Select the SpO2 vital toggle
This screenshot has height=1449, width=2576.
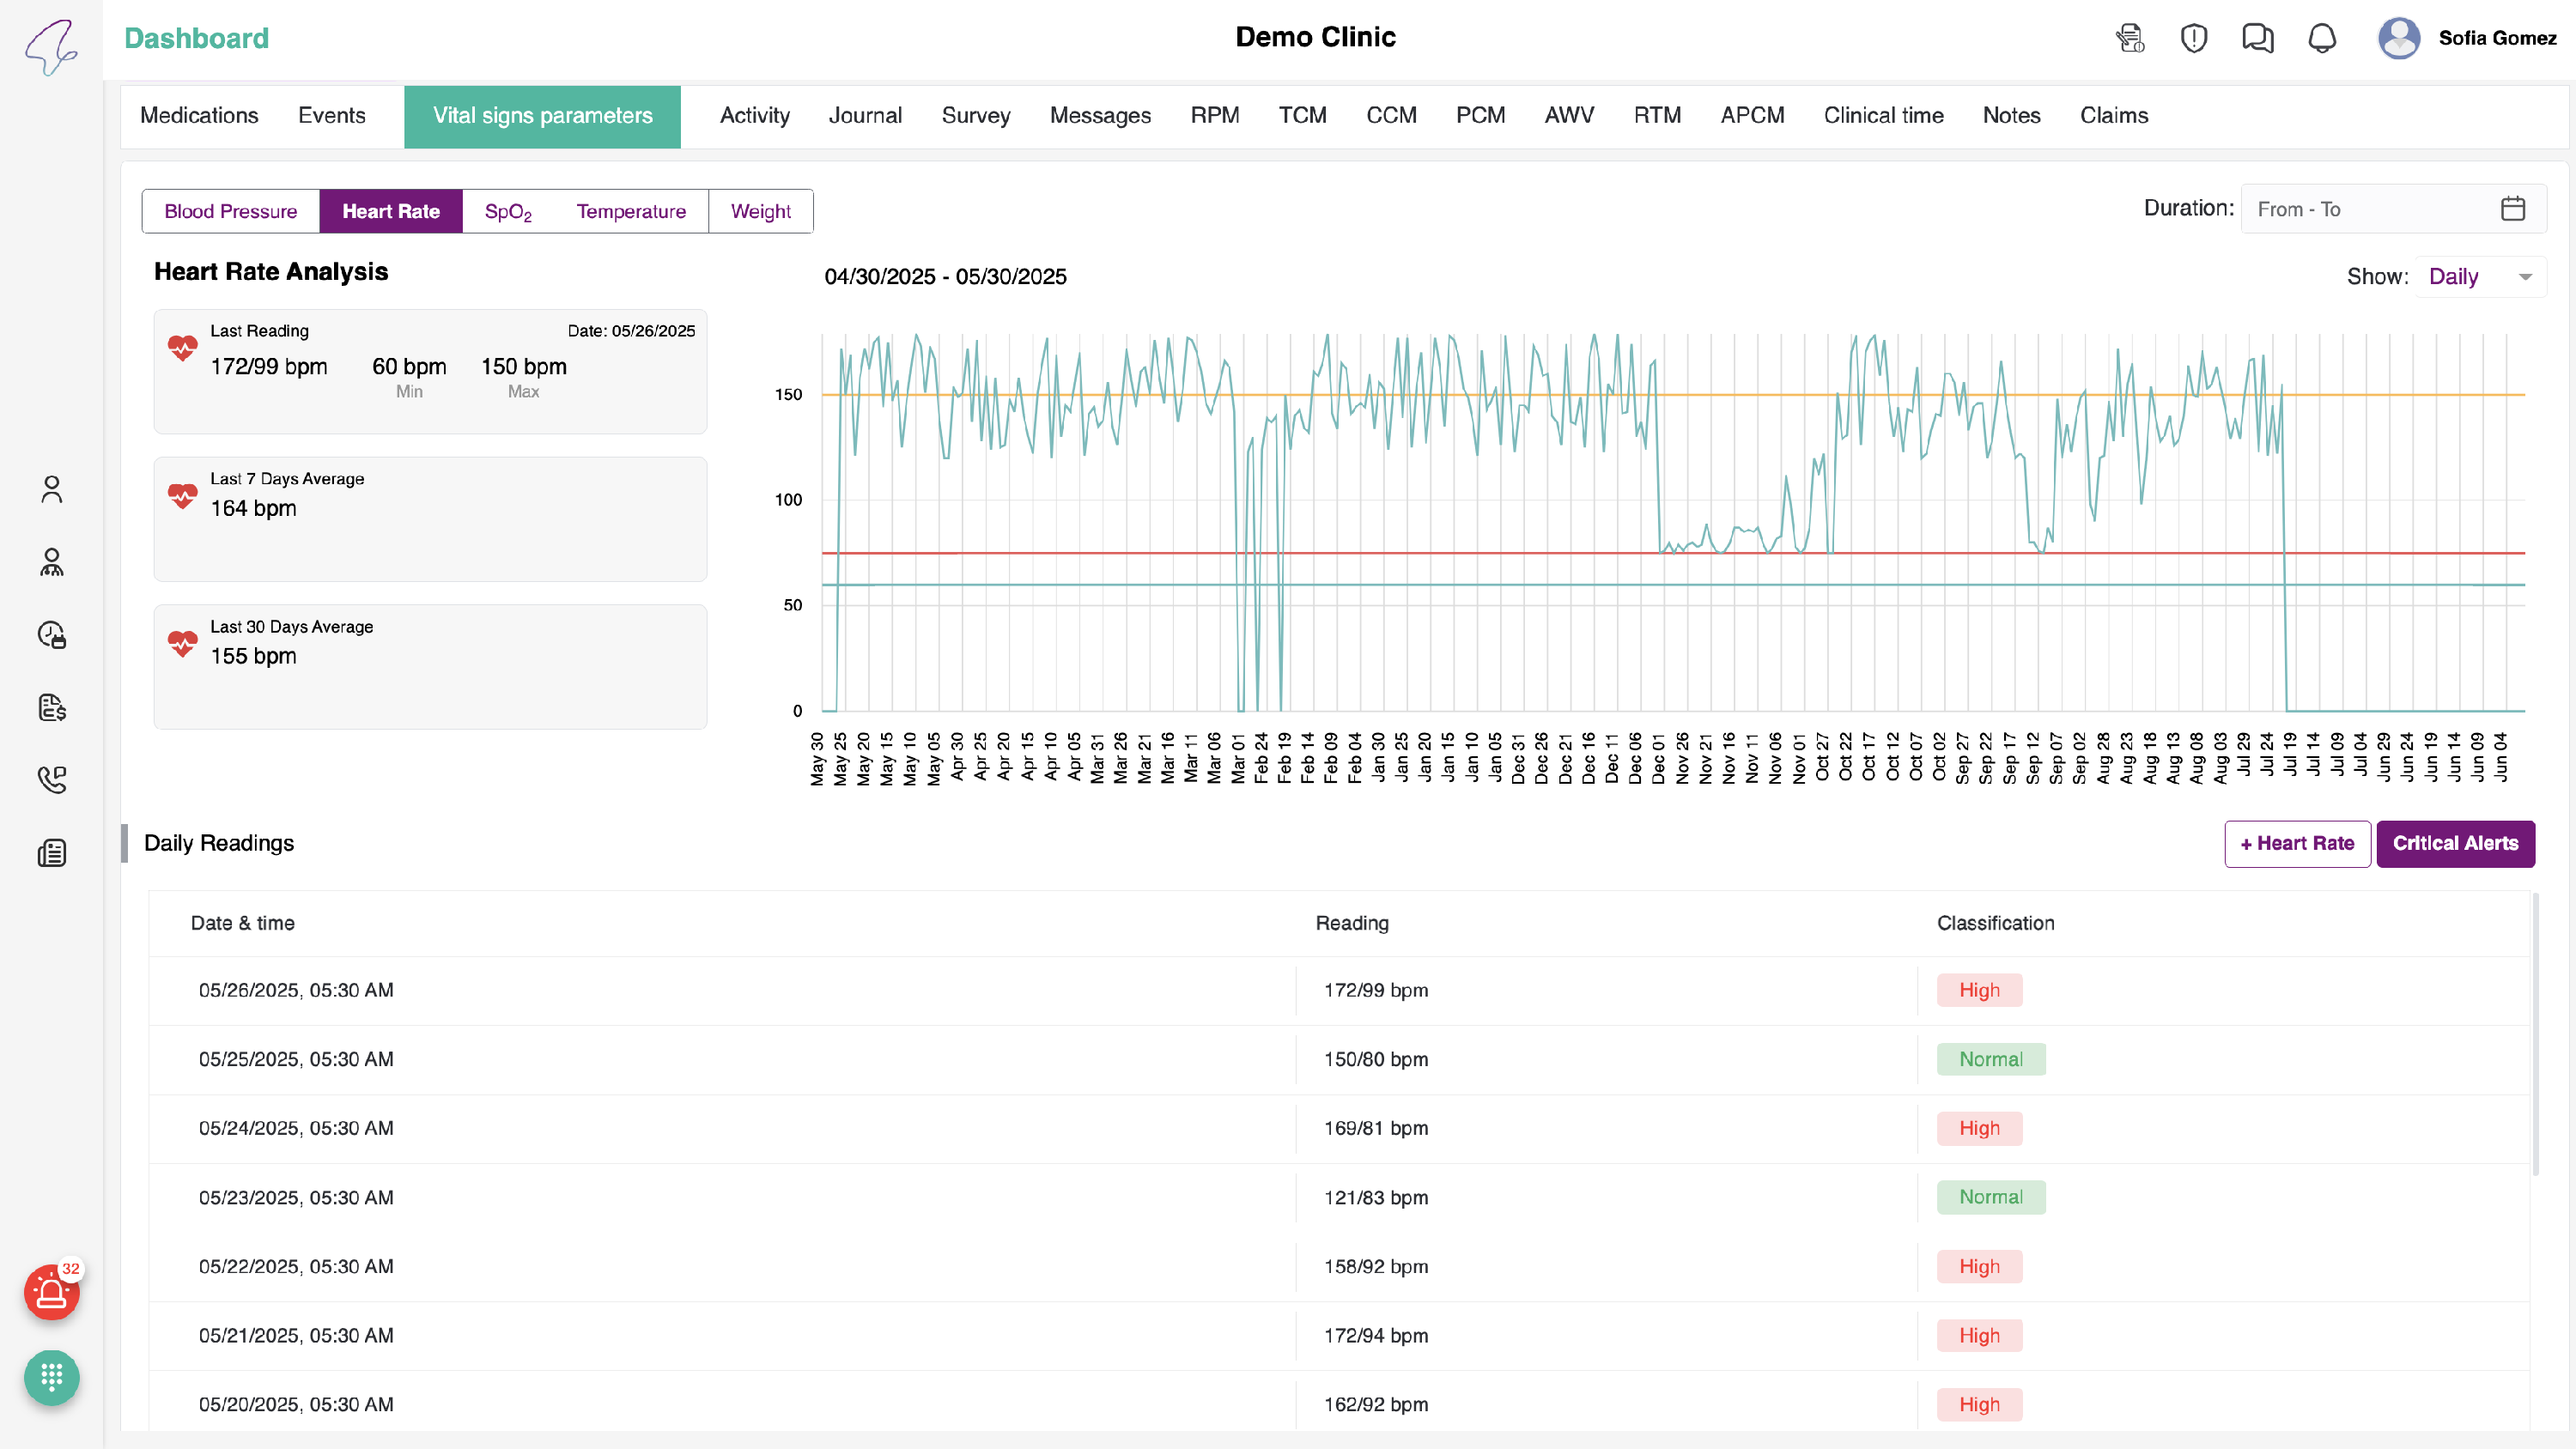507,211
